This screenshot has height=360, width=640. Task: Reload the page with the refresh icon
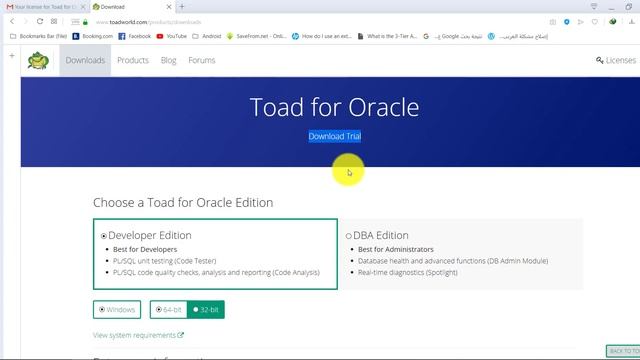click(40, 22)
